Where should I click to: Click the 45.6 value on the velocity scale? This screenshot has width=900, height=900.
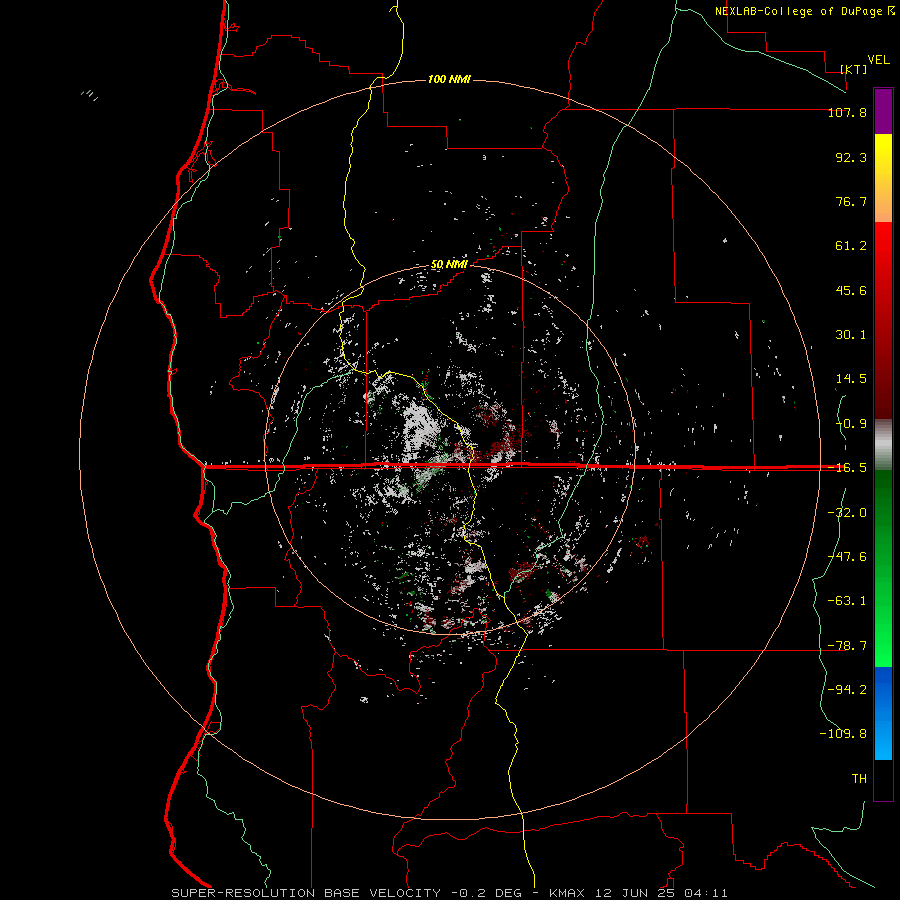(x=851, y=290)
